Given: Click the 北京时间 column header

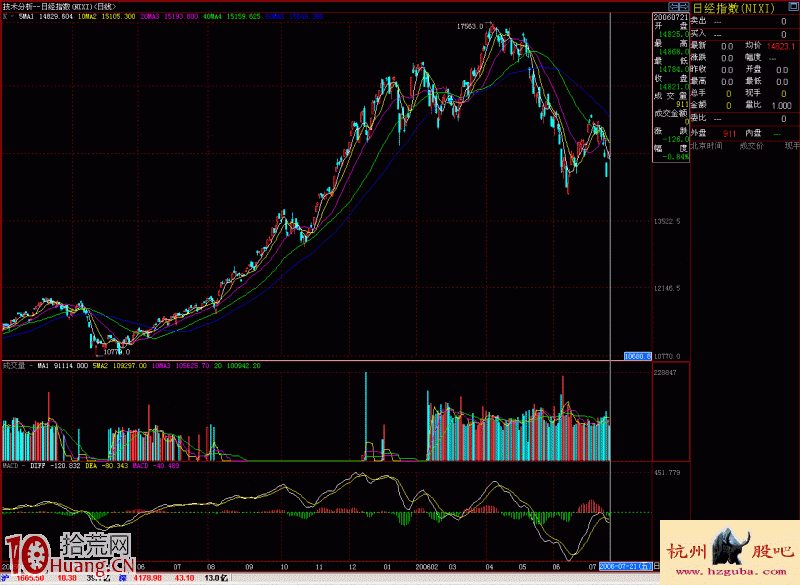Looking at the screenshot, I should tap(707, 146).
